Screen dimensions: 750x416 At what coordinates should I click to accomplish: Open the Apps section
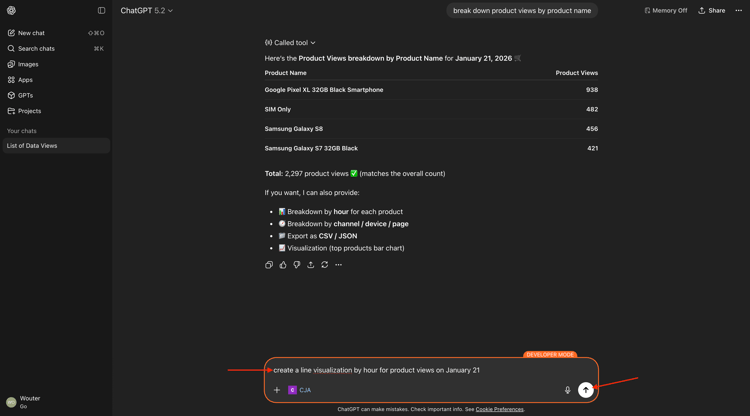[56, 80]
